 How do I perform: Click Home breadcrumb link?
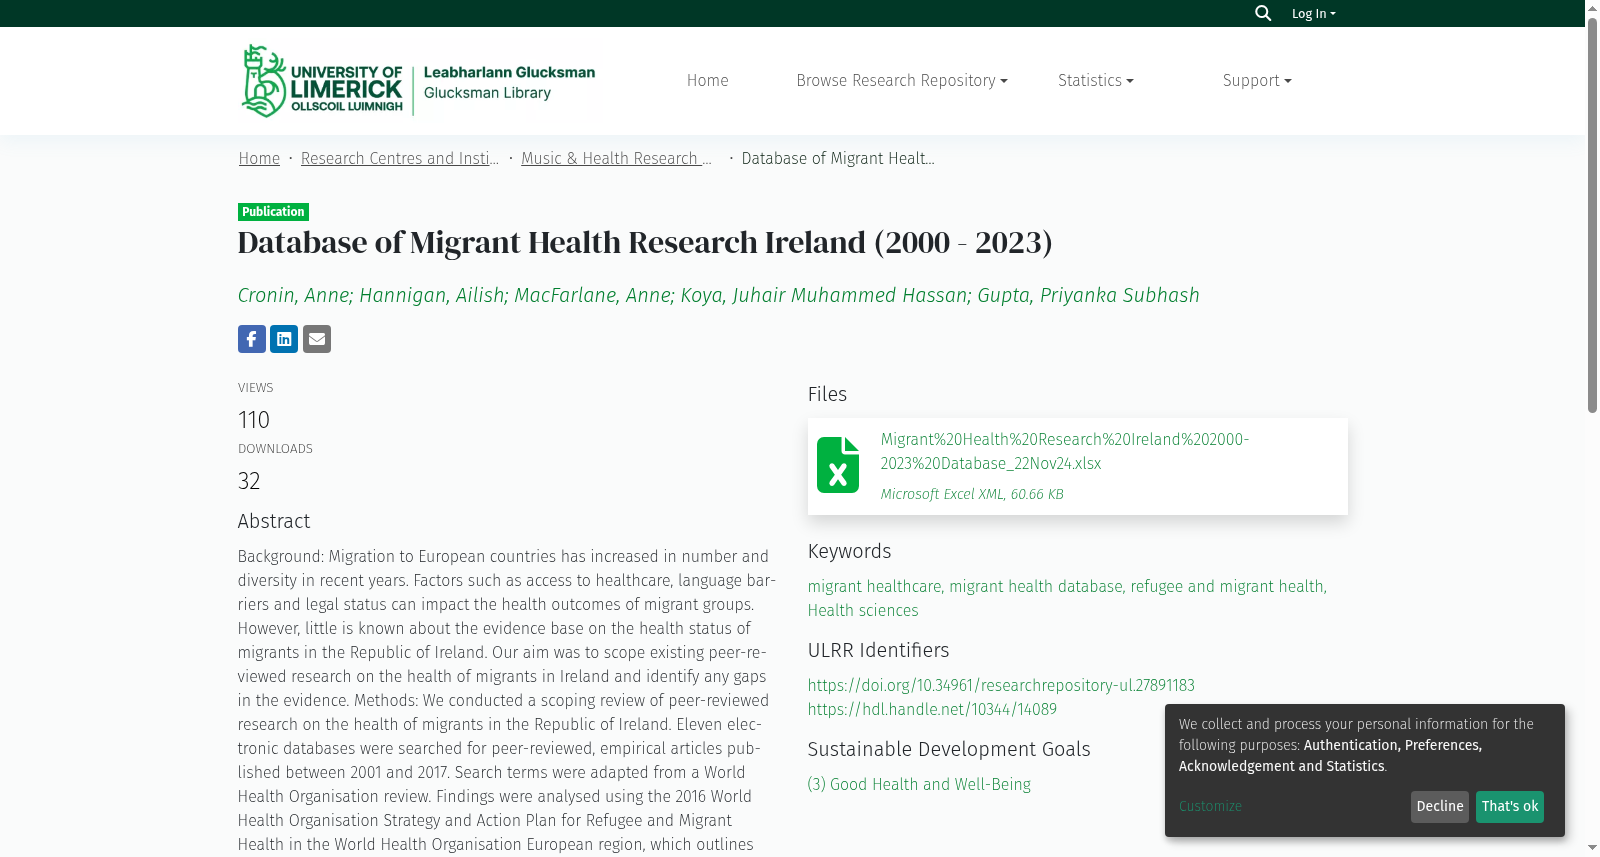click(x=259, y=158)
